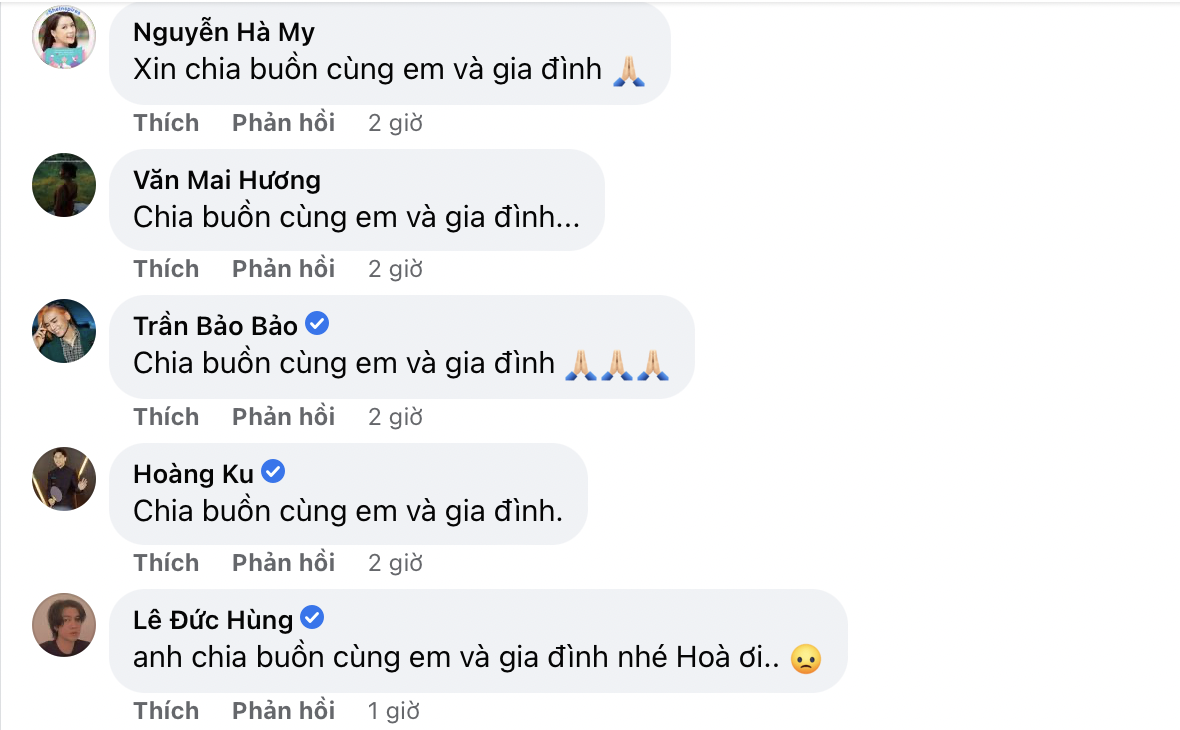Click the 1 giờ timestamp on Lê Đức Hùng's comment

tap(394, 710)
